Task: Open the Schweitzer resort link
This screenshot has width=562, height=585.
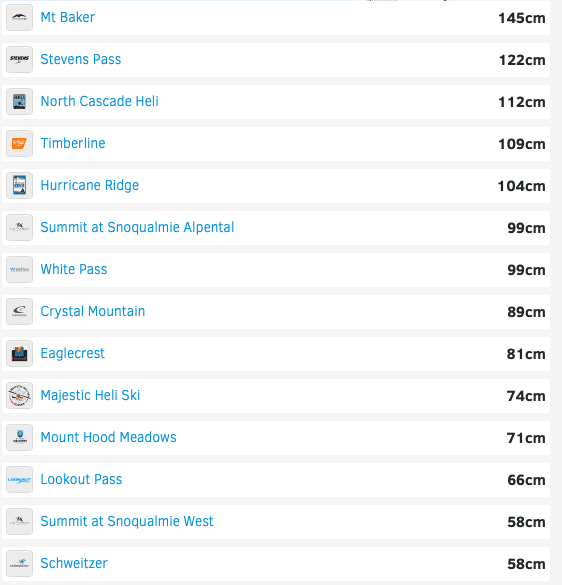Action: coord(74,563)
